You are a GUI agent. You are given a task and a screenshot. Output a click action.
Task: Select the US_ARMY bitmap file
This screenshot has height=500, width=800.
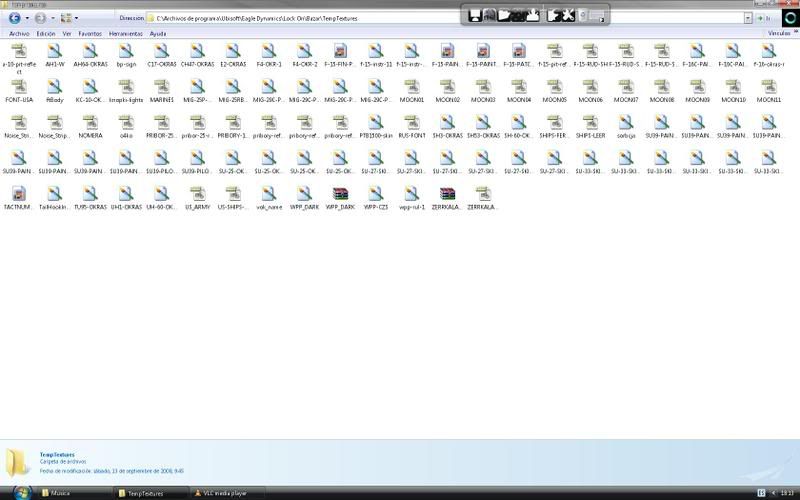tap(197, 198)
